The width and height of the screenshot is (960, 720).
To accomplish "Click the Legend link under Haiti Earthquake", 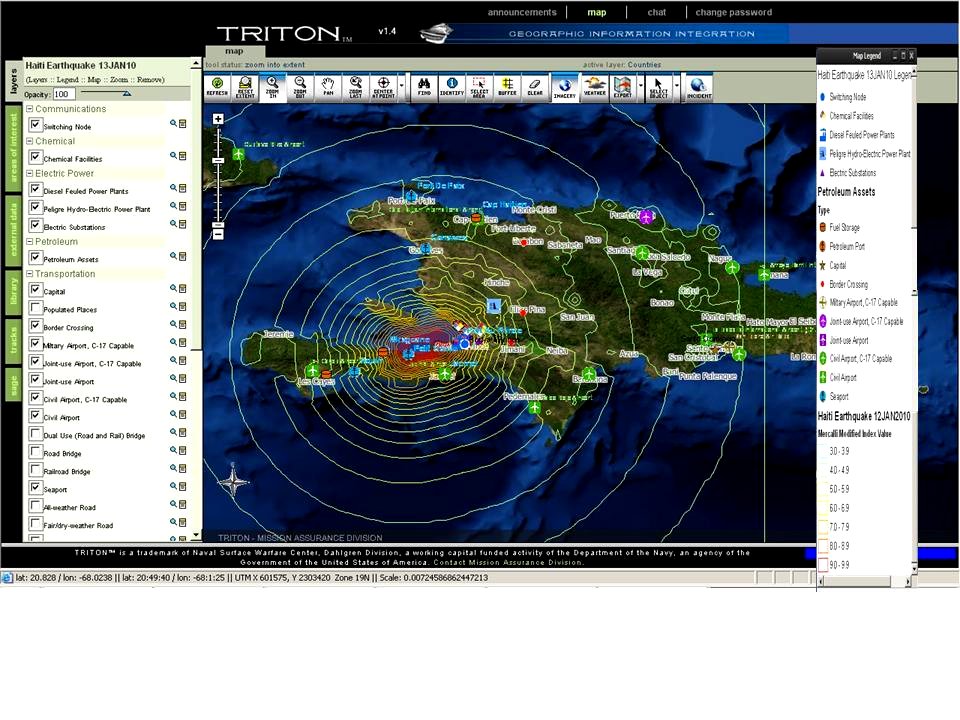I will coord(67,80).
